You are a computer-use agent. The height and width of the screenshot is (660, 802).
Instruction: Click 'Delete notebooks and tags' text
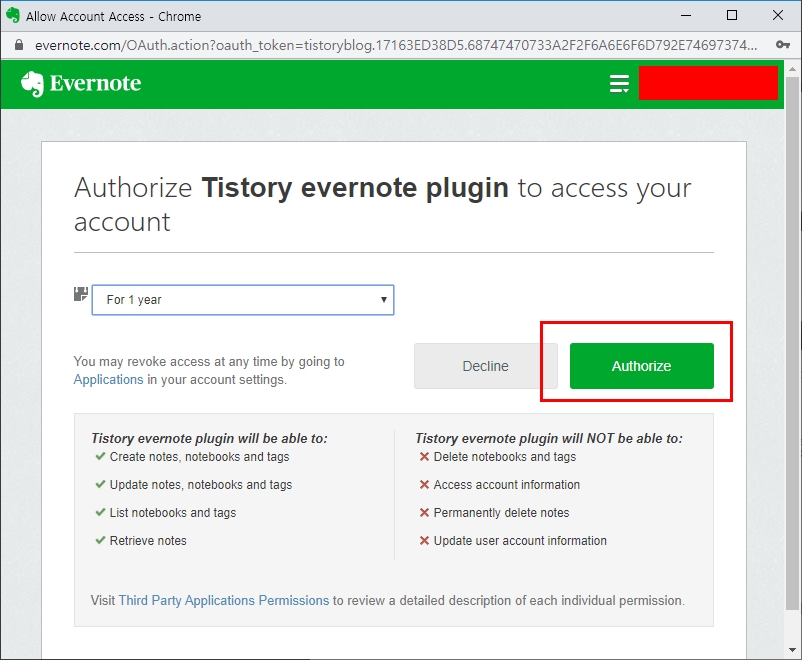pyautogui.click(x=505, y=457)
